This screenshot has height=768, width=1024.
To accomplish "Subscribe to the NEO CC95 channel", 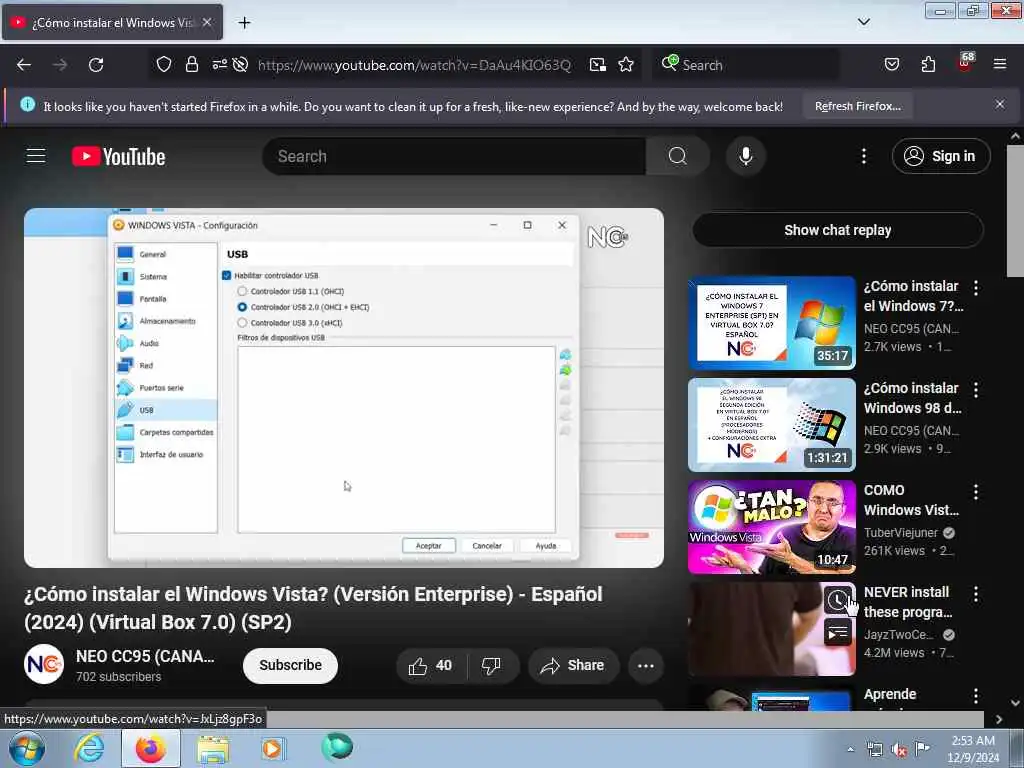I will [x=290, y=665].
